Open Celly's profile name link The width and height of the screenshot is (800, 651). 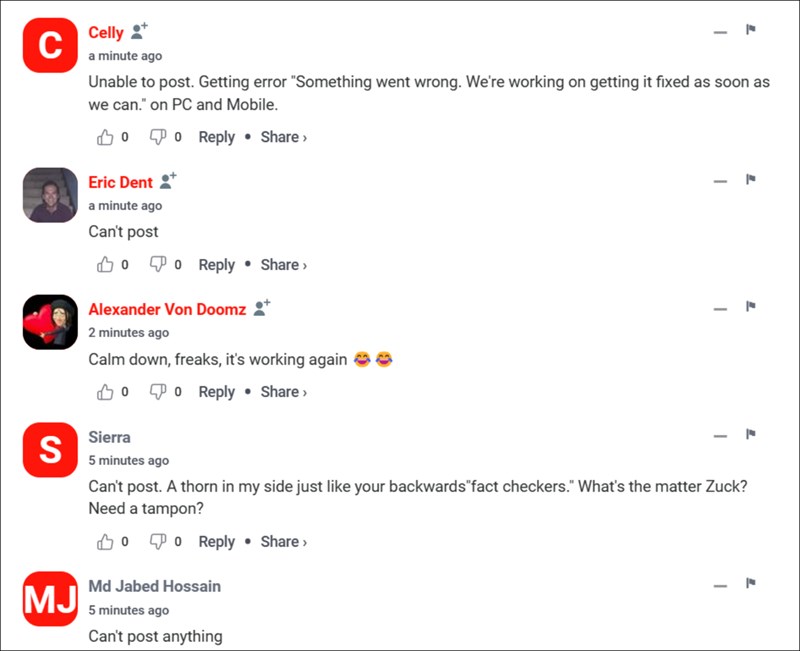click(x=106, y=32)
